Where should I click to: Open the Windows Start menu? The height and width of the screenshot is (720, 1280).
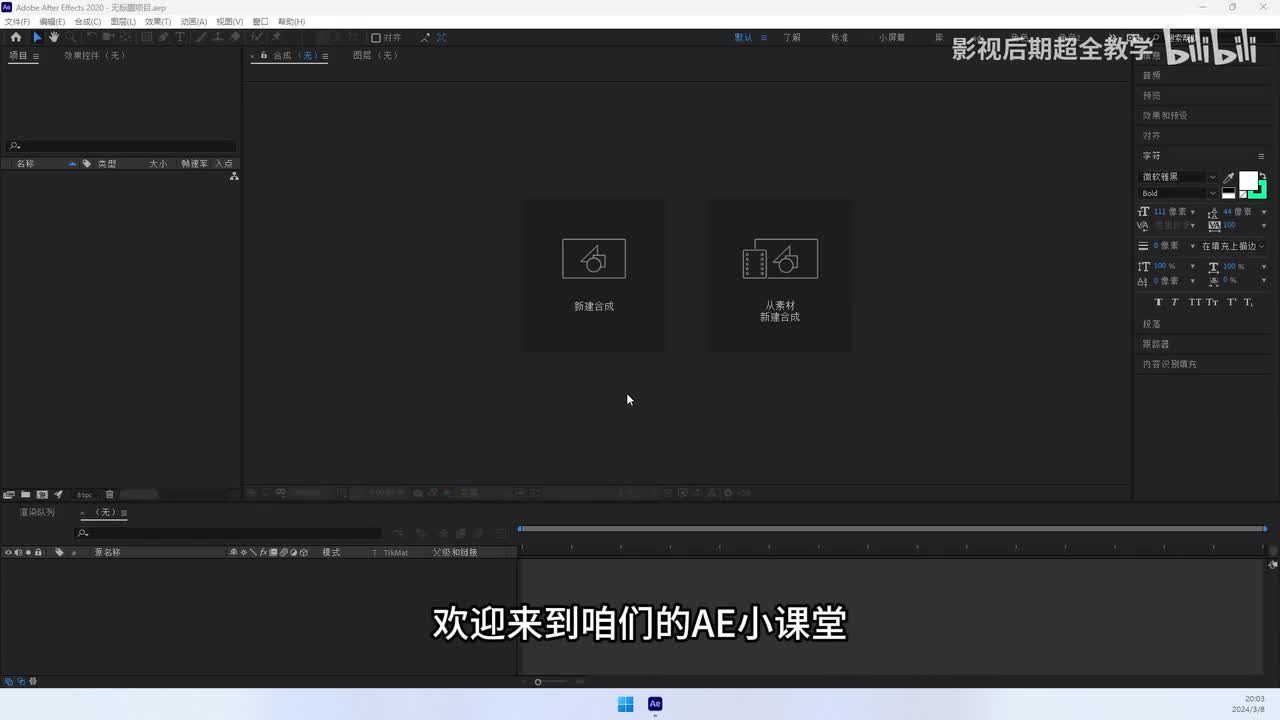click(626, 704)
